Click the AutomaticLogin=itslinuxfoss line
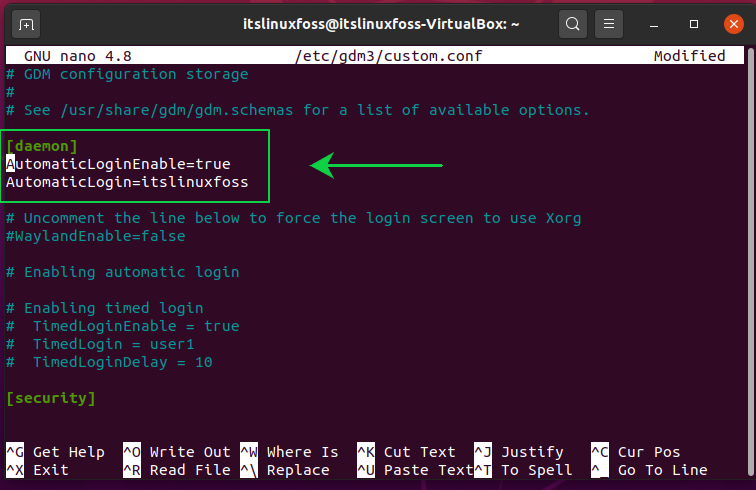The image size is (756, 490). click(127, 182)
